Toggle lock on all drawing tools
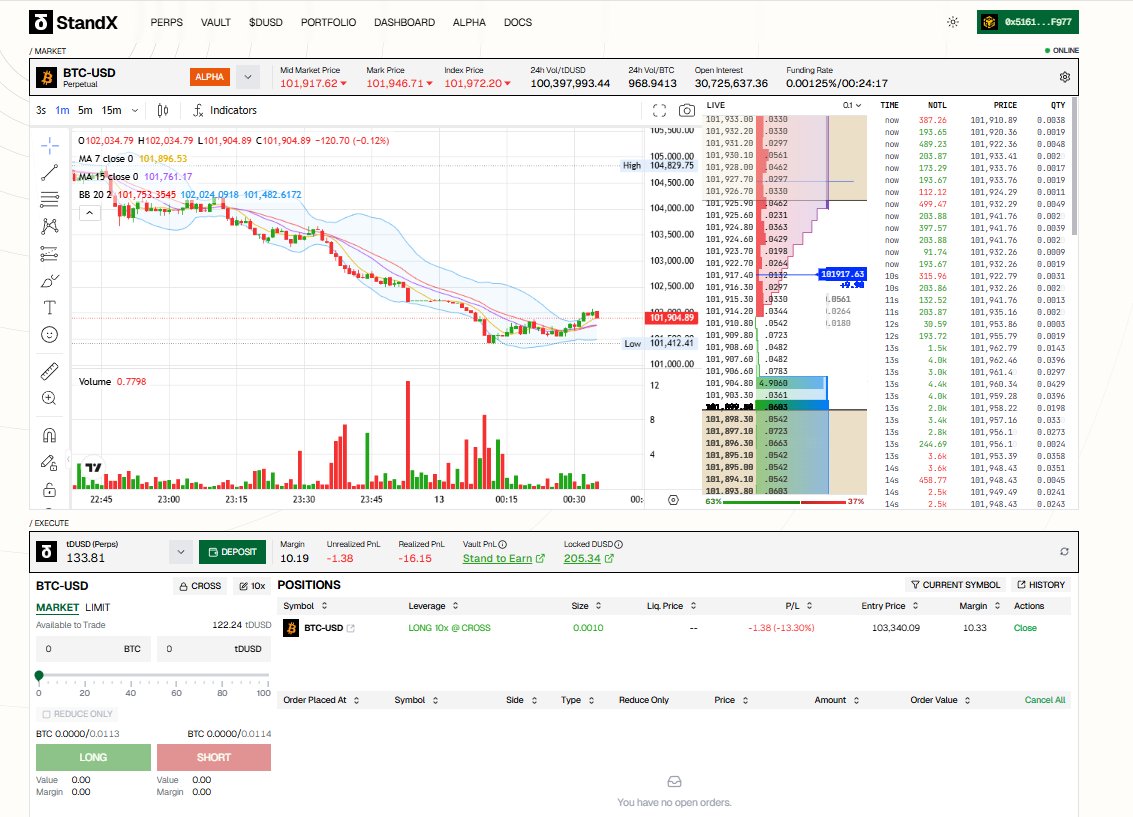Viewport: 1133px width, 817px height. pyautogui.click(x=50, y=490)
